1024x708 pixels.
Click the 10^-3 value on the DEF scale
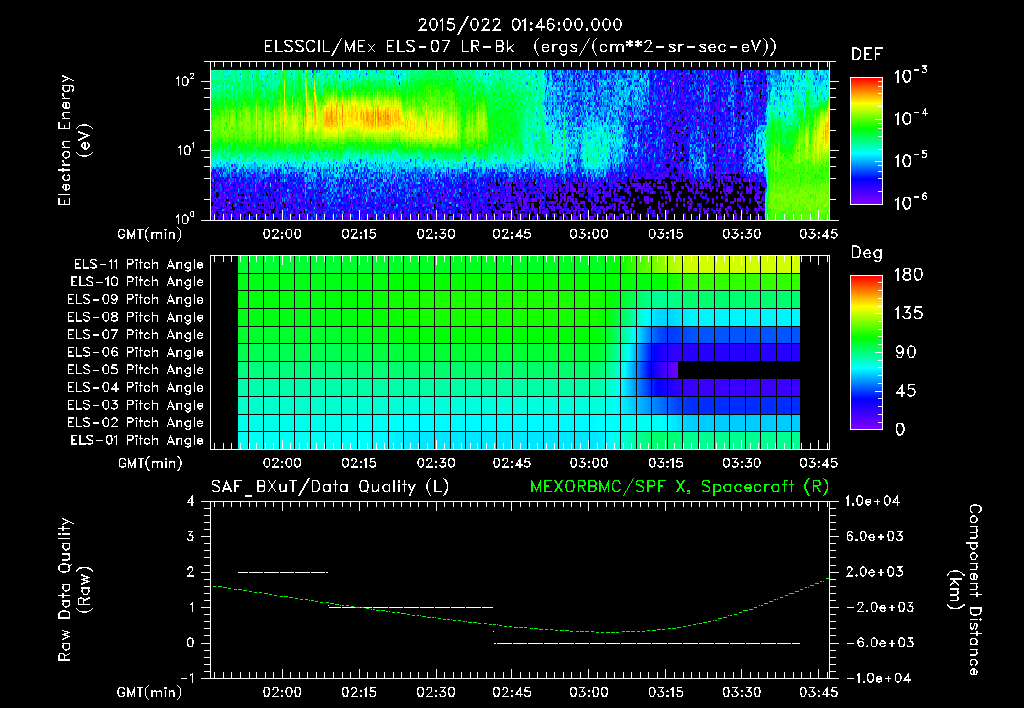[910, 76]
